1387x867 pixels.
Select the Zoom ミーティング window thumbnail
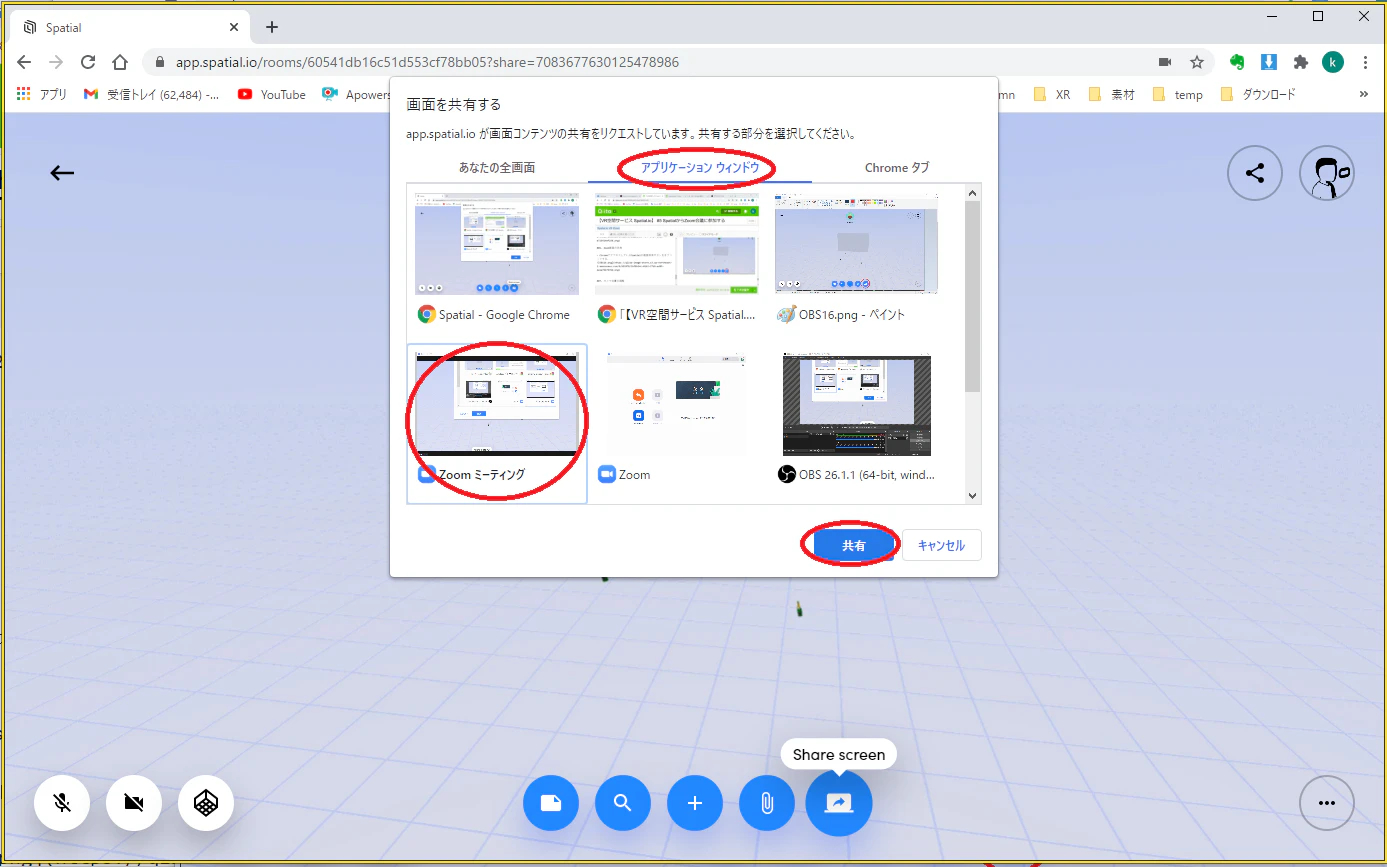(x=496, y=405)
